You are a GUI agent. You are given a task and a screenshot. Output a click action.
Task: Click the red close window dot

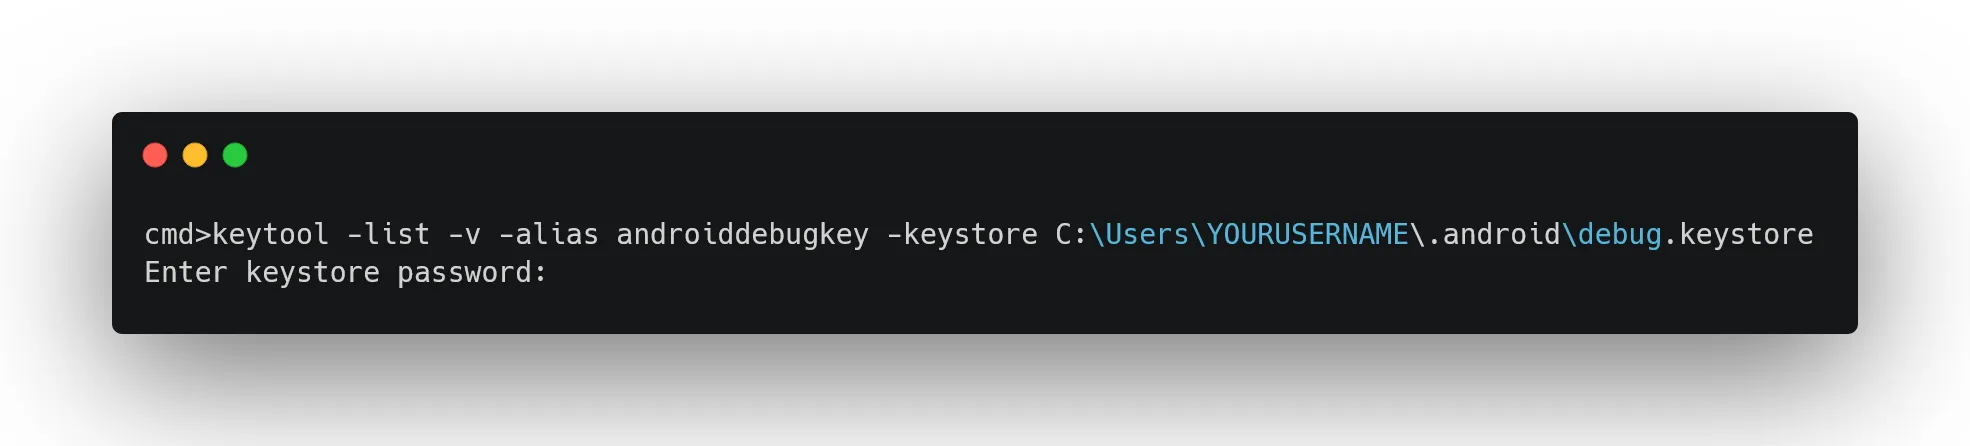point(155,155)
